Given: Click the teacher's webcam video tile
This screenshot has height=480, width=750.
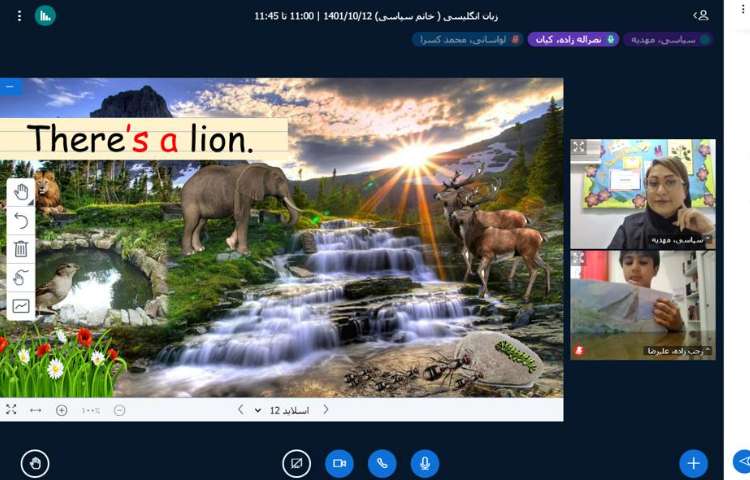Looking at the screenshot, I should pos(643,194).
